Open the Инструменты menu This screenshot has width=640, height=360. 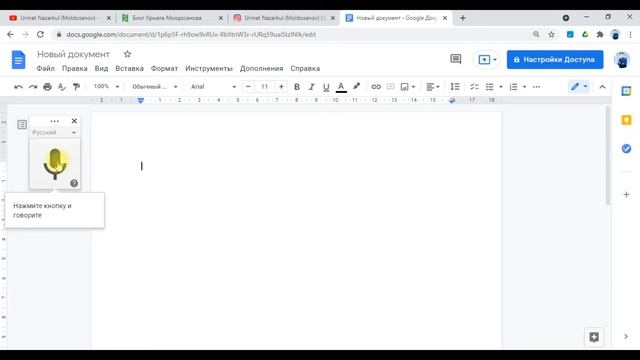(x=209, y=69)
